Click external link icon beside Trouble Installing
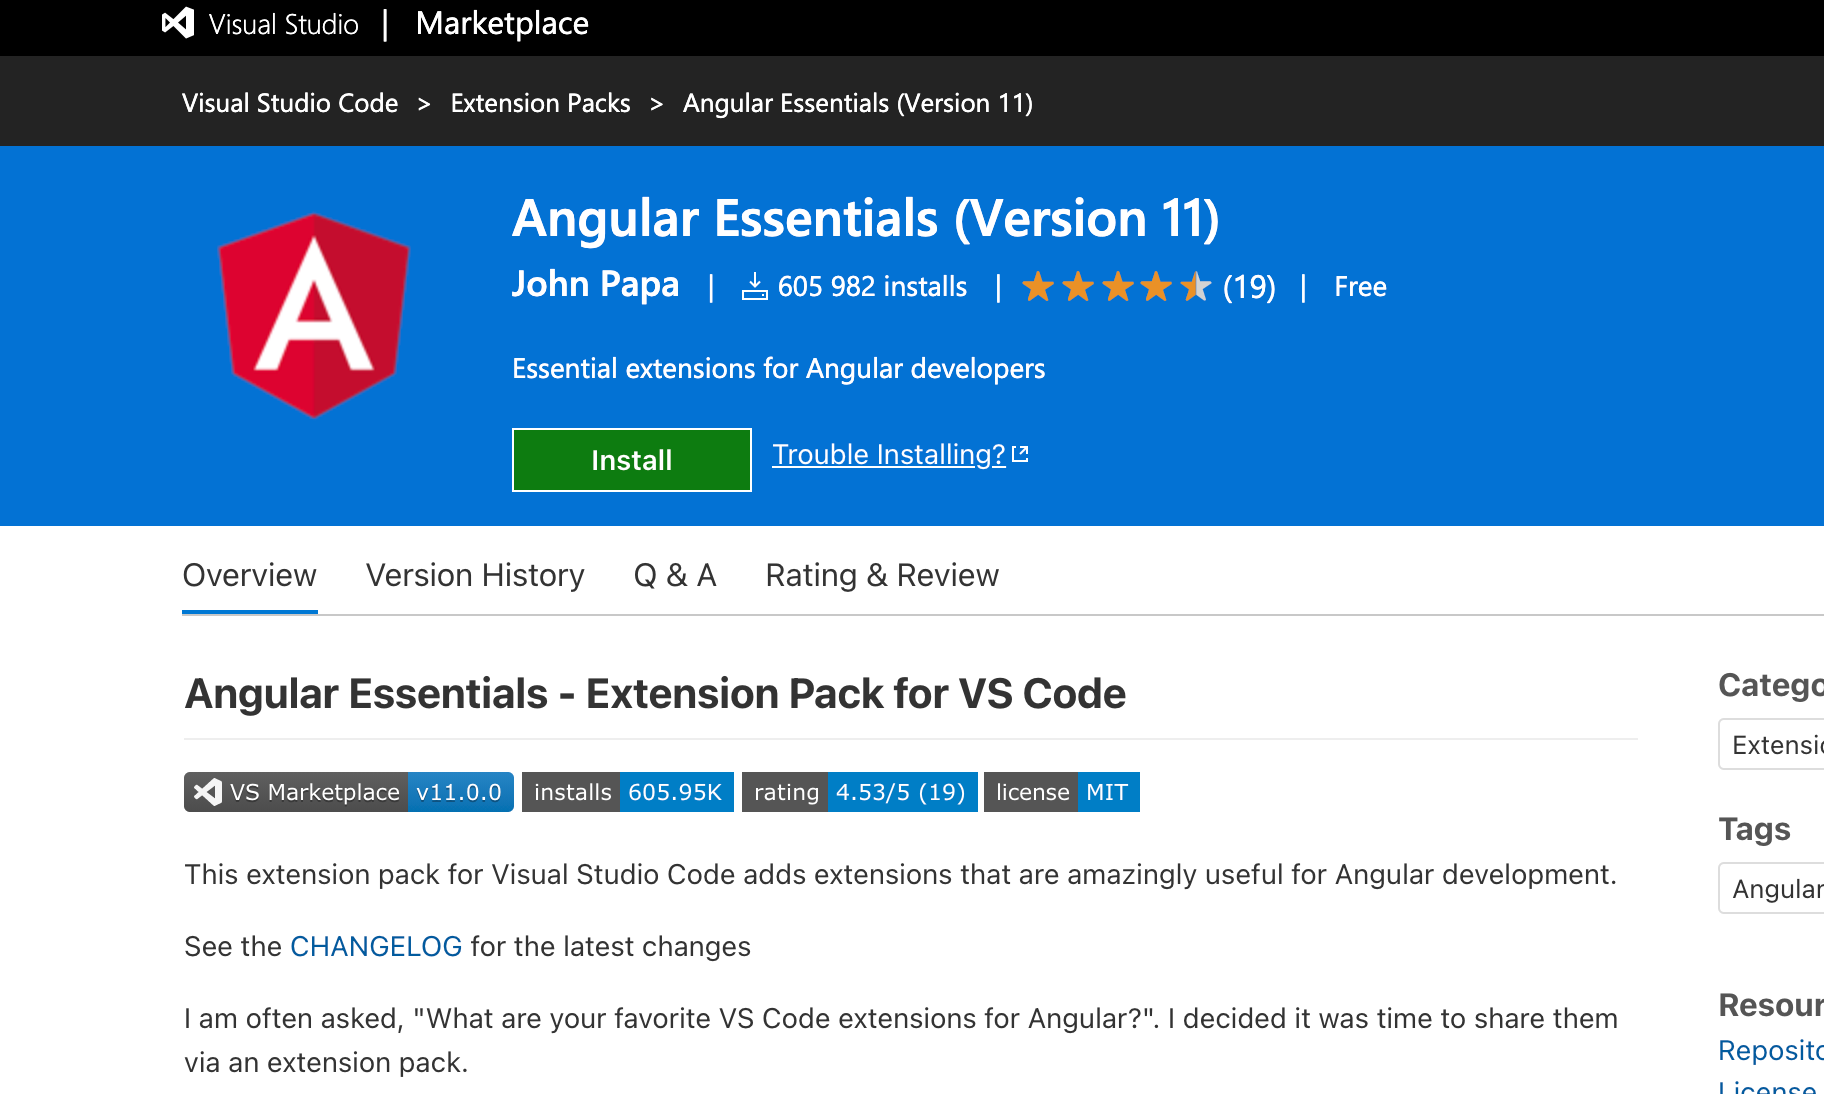Image resolution: width=1824 pixels, height=1094 pixels. point(1020,454)
